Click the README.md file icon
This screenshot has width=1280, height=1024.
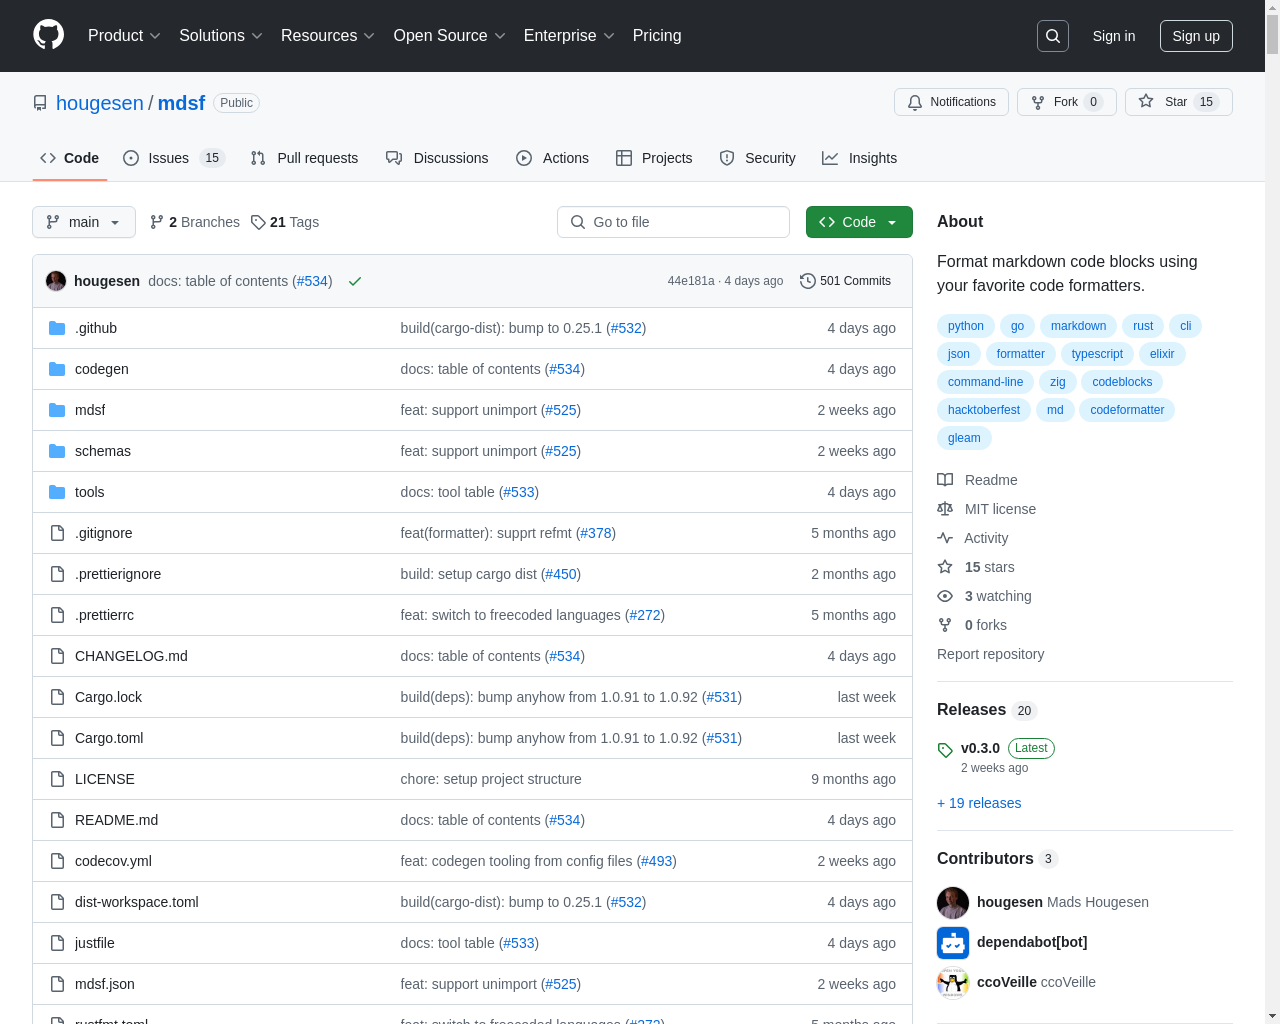pyautogui.click(x=57, y=820)
